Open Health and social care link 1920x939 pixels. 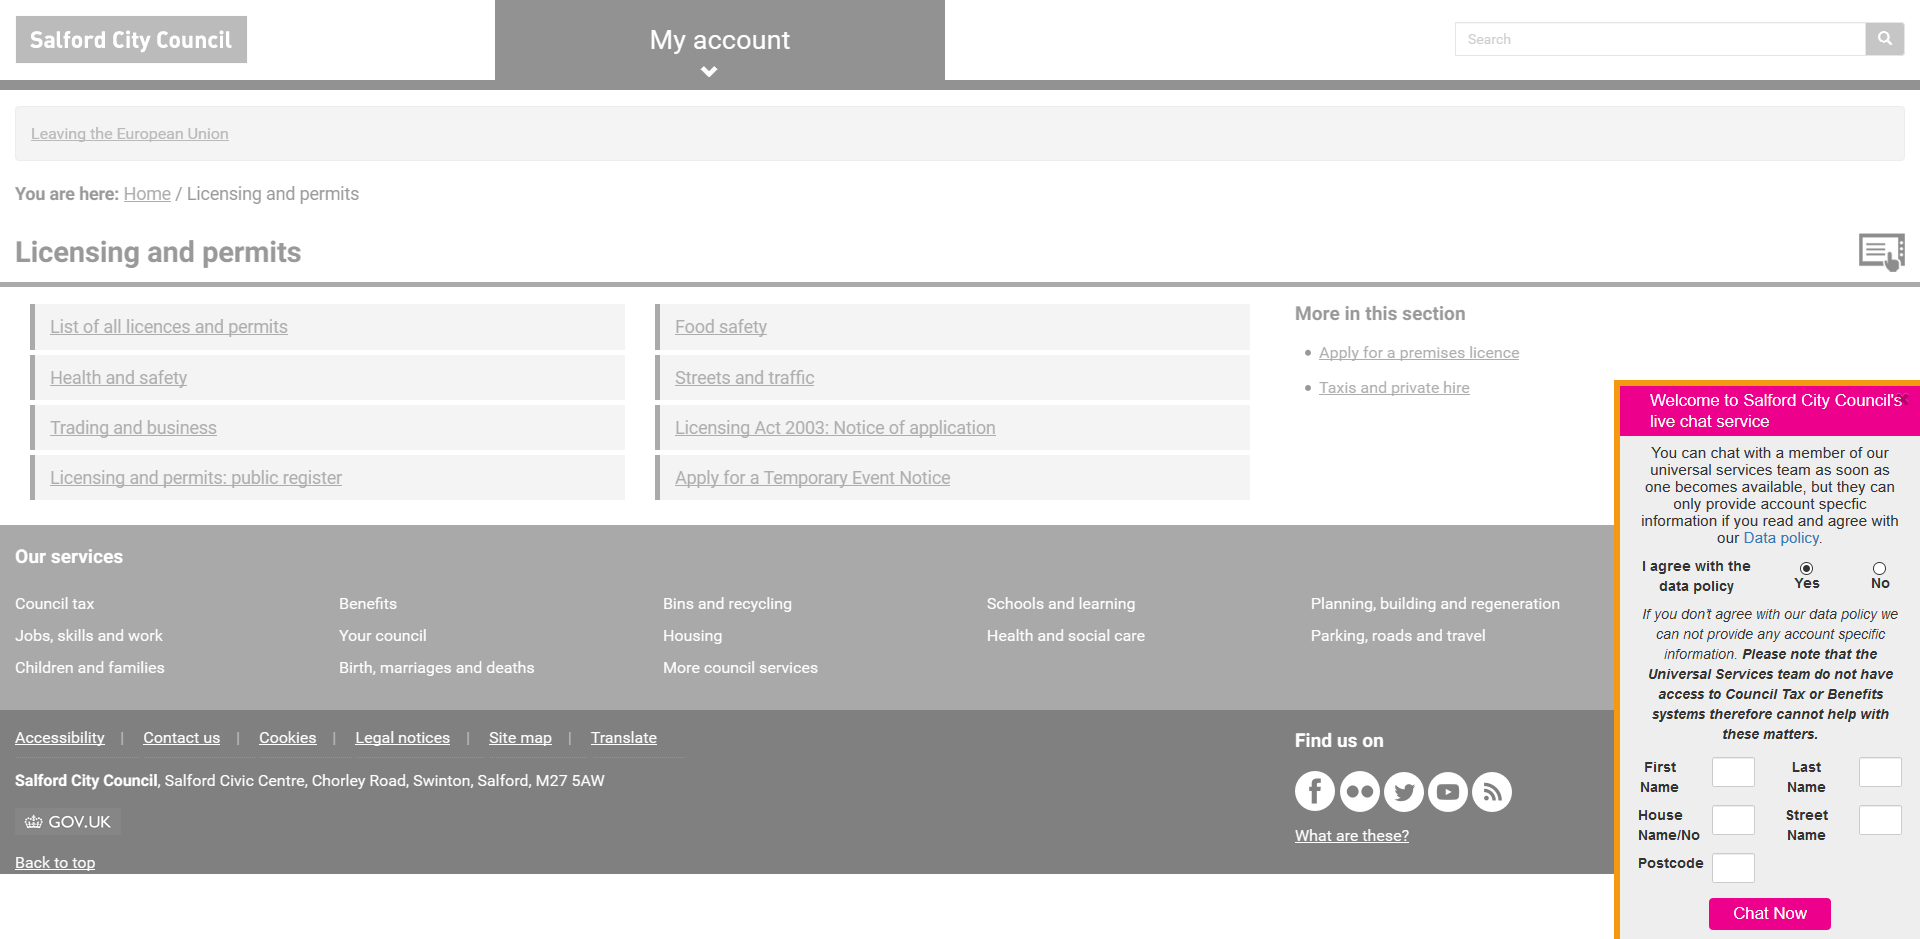click(1066, 636)
